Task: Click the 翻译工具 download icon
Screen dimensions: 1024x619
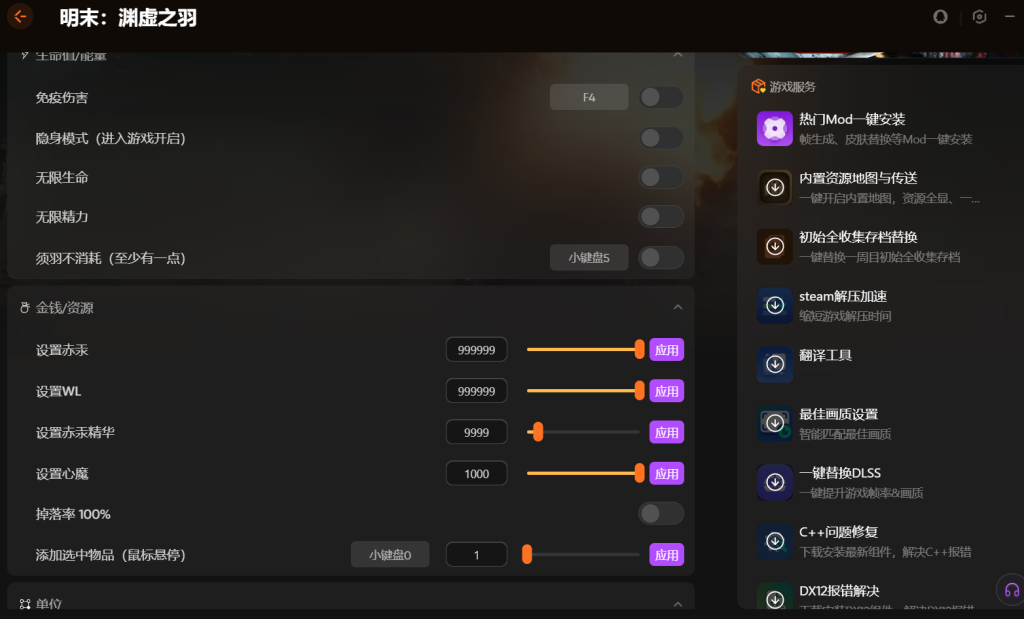Action: pyautogui.click(x=775, y=364)
